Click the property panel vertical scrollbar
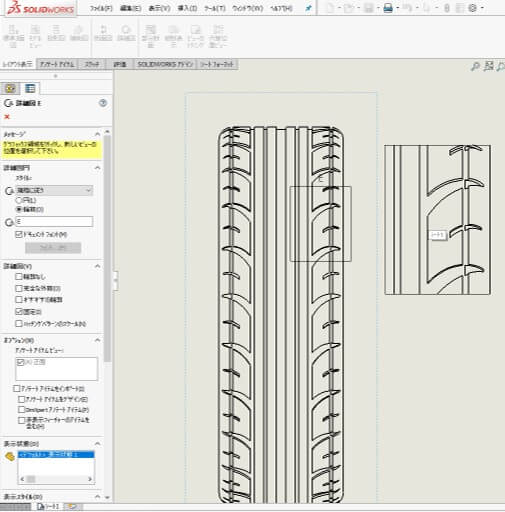The width and height of the screenshot is (505, 512). click(107, 248)
